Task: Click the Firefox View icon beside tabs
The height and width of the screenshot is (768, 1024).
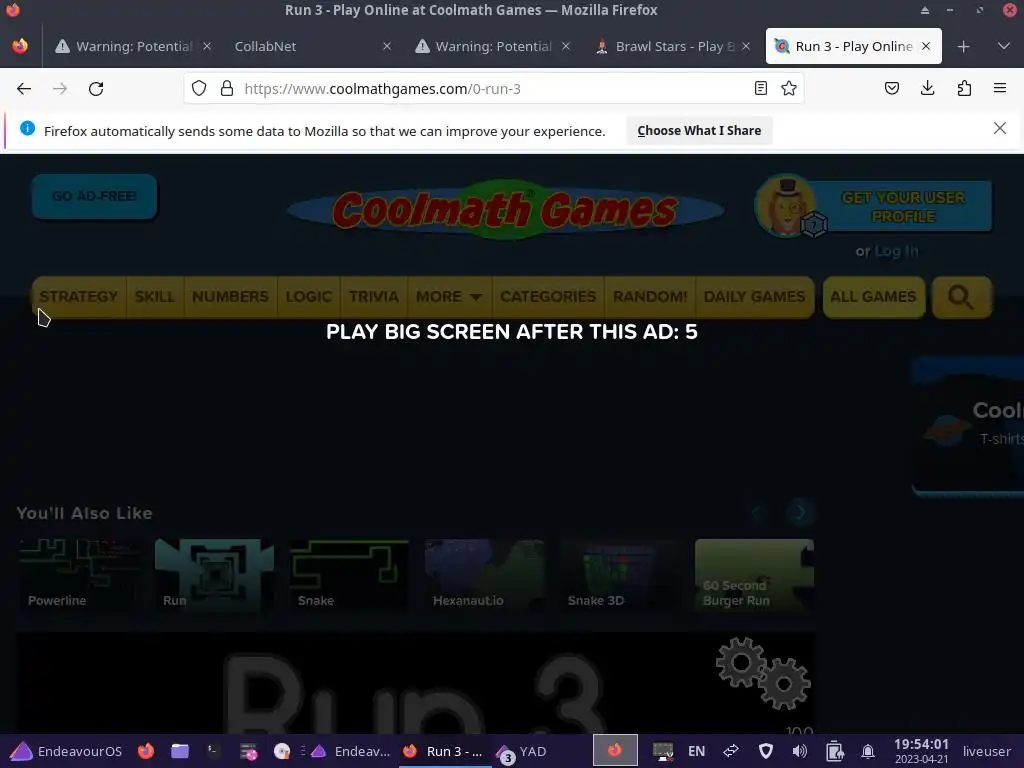Action: pos(20,46)
